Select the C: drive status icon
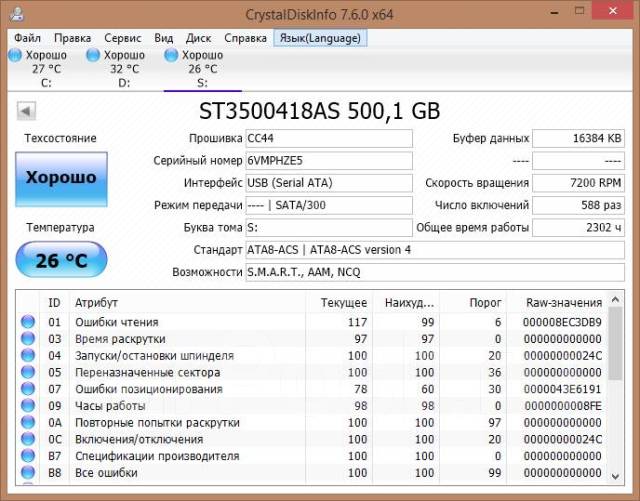This screenshot has width=640, height=501. click(x=15, y=55)
